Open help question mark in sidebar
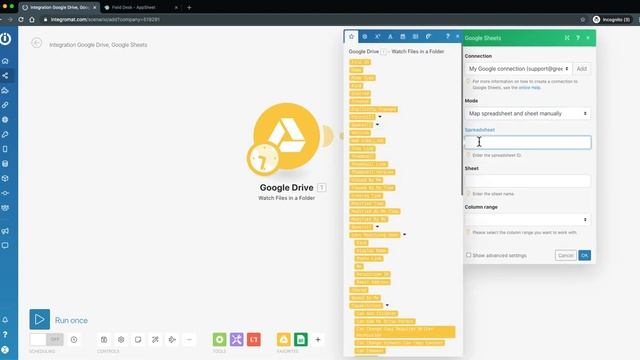 coord(5,334)
